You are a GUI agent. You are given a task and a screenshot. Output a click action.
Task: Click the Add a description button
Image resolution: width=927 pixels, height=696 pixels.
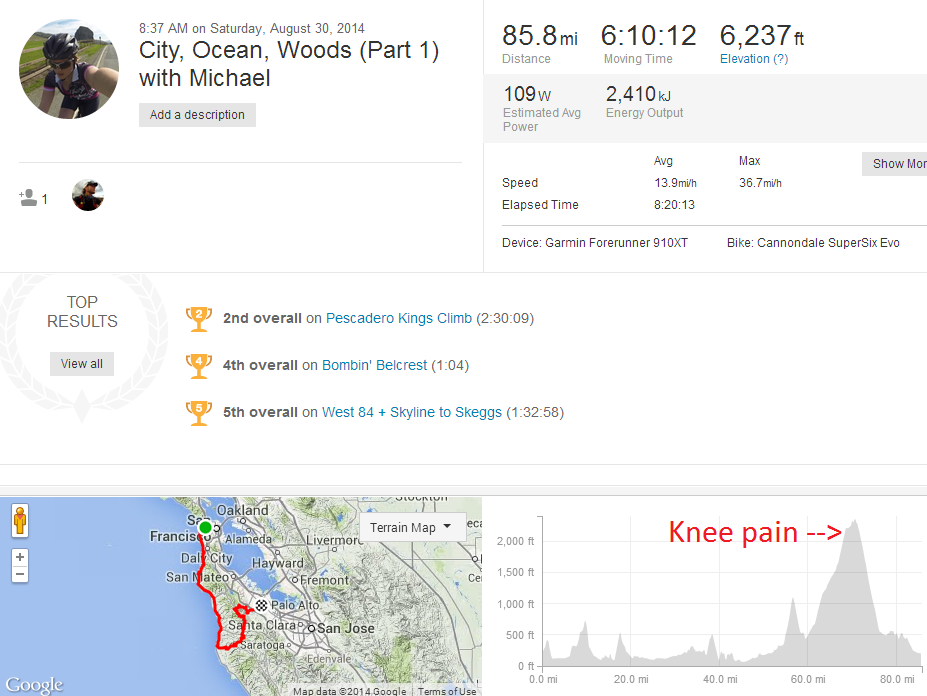197,115
